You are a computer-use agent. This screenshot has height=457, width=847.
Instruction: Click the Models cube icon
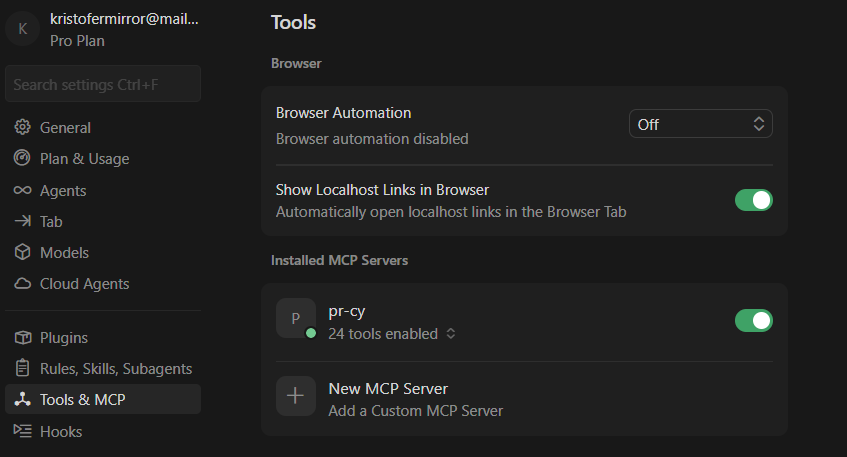22,253
